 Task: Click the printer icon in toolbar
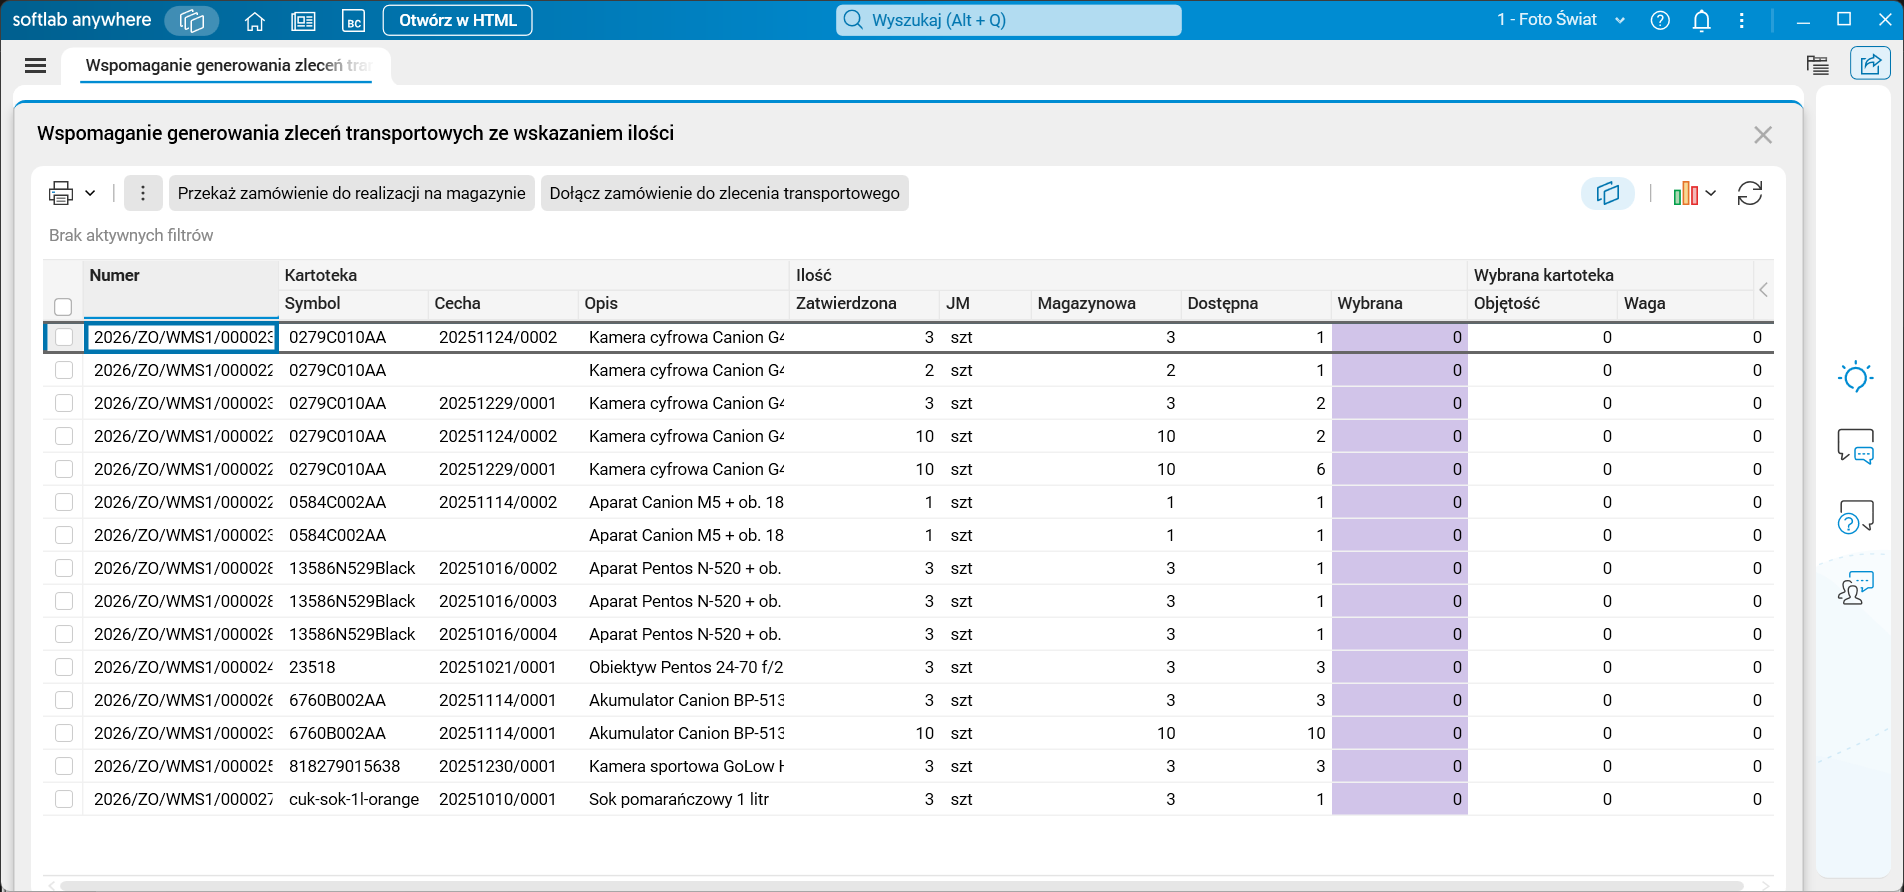[x=61, y=193]
